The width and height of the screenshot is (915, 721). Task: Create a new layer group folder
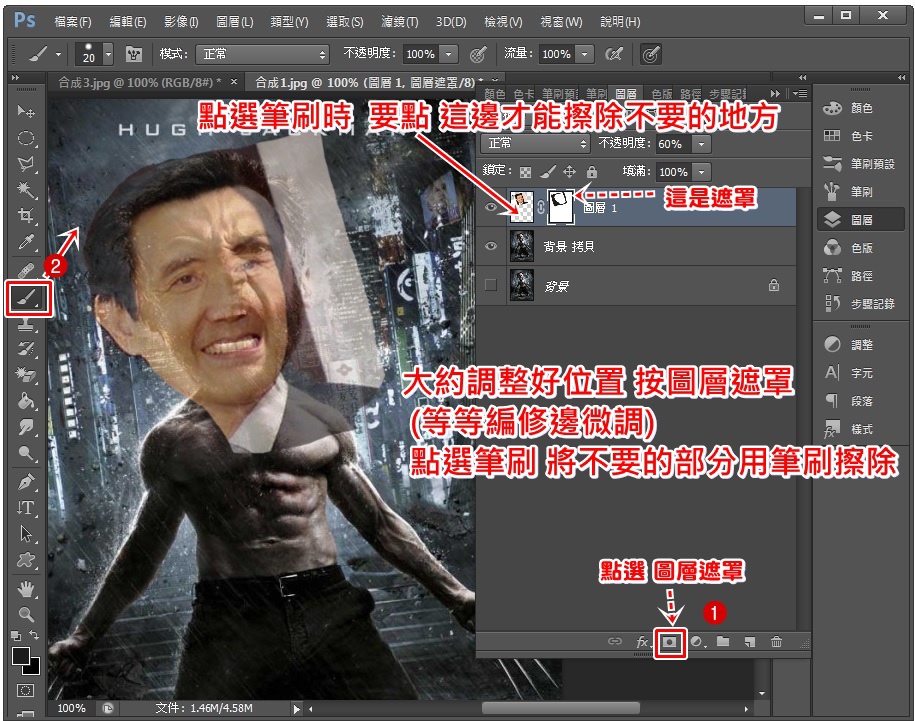(x=723, y=642)
